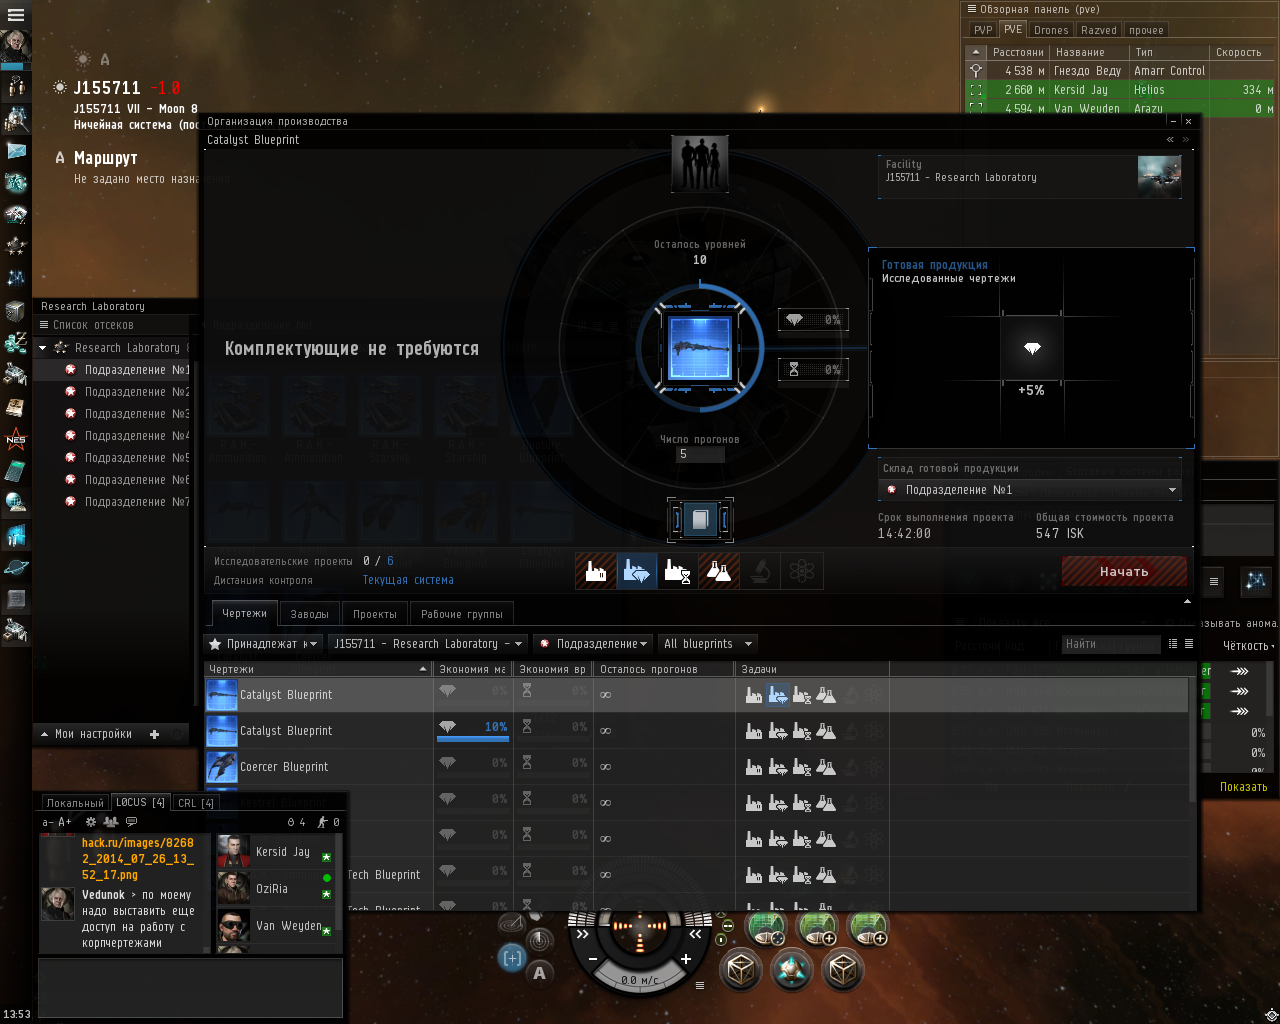
Task: Select Kersid Jay in chat member list
Action: pos(276,853)
